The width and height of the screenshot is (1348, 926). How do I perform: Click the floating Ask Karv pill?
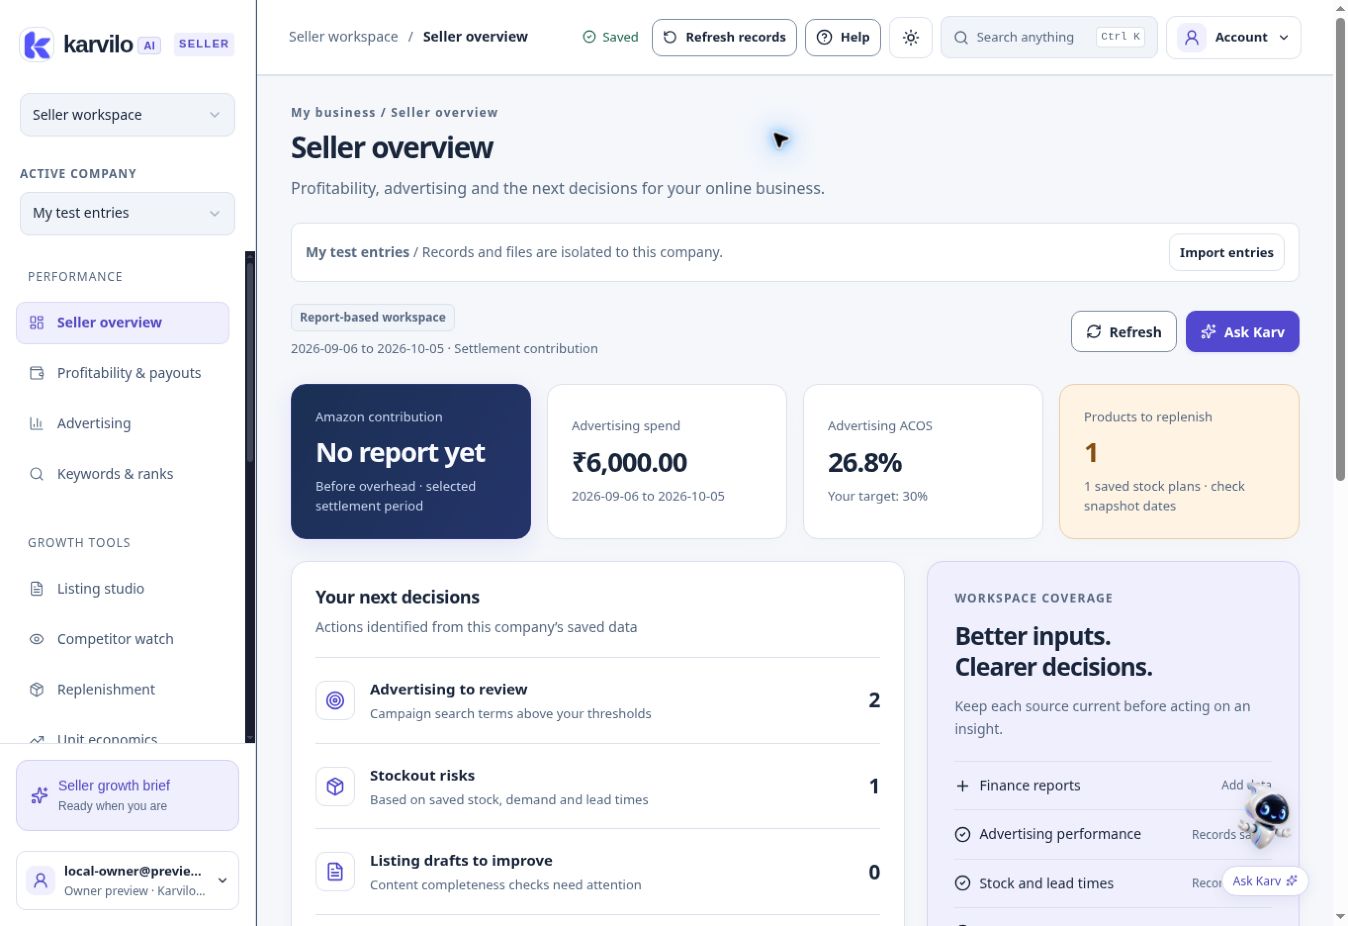[1264, 881]
